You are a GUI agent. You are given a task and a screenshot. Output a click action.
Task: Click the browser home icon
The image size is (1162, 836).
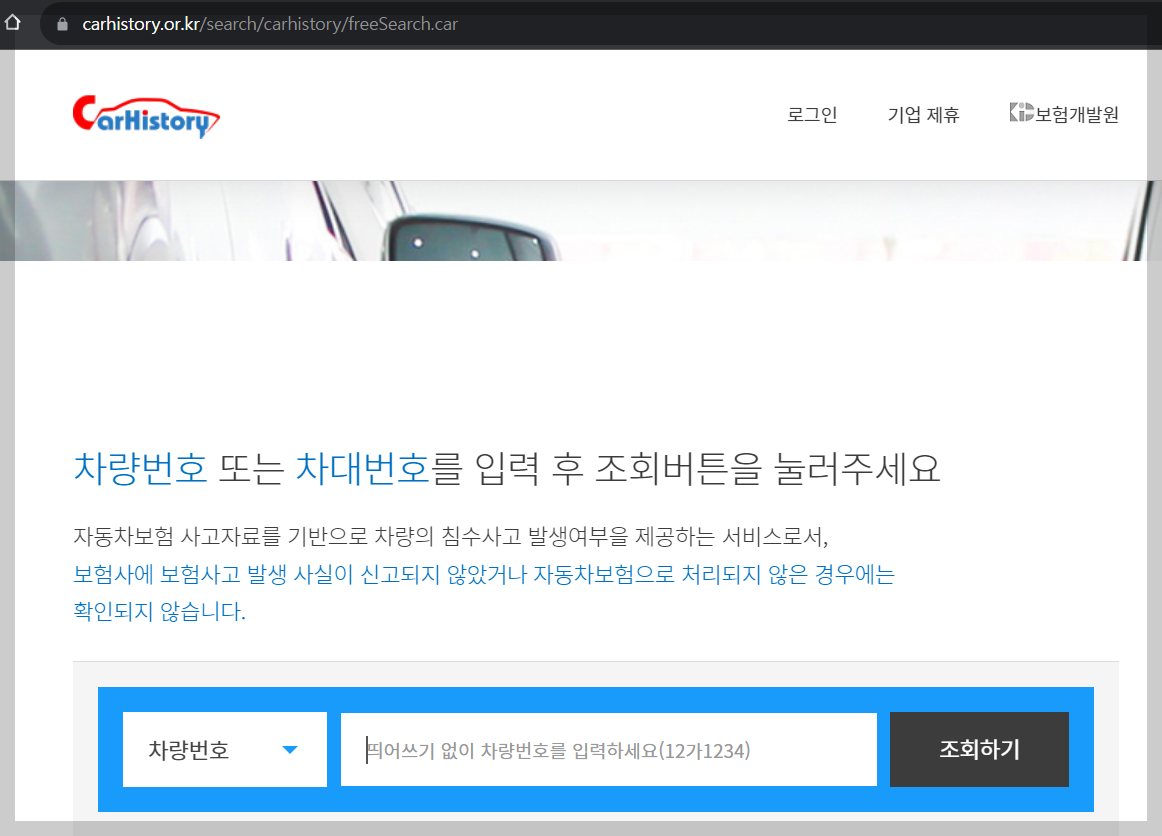tap(13, 23)
